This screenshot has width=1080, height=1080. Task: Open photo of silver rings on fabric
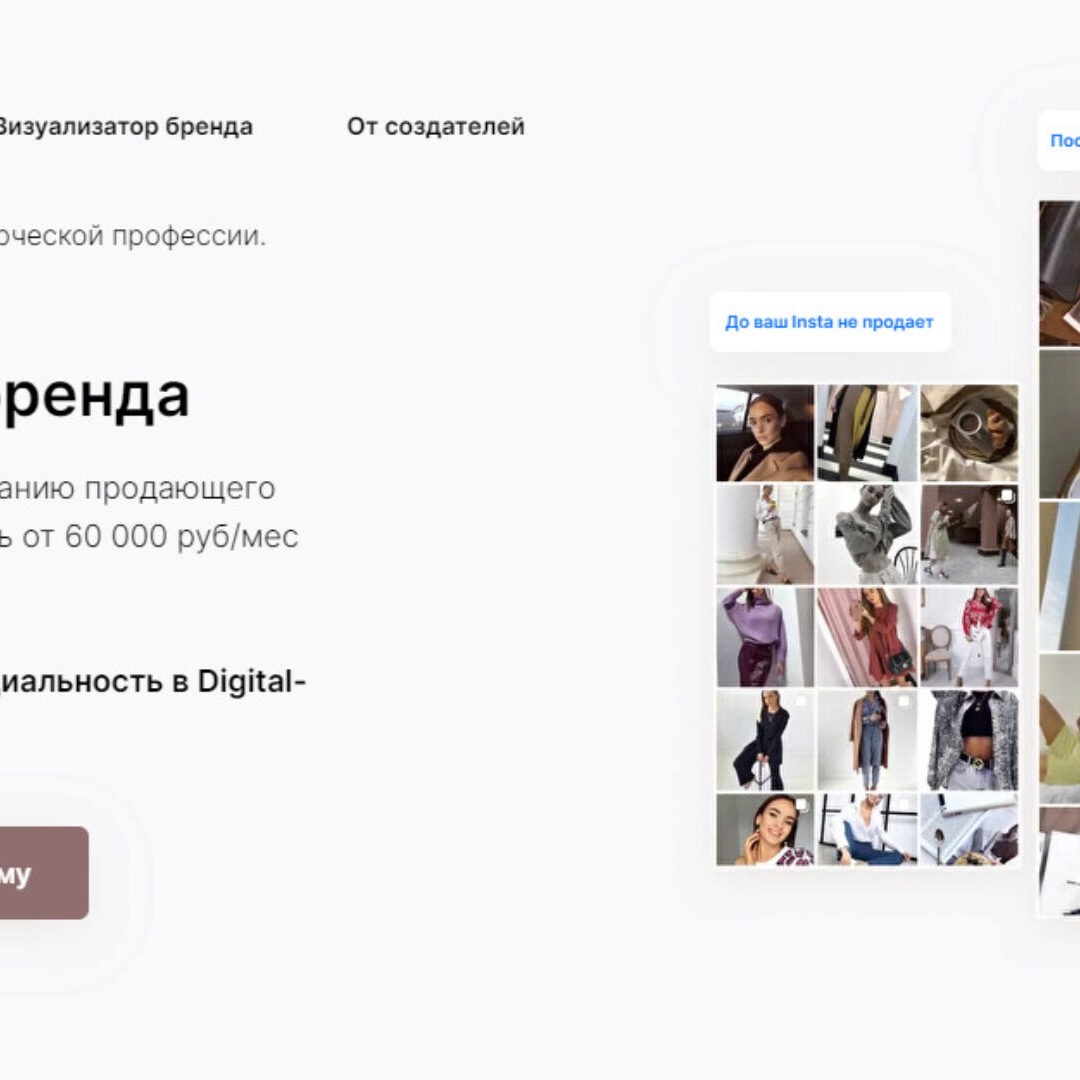coord(969,433)
